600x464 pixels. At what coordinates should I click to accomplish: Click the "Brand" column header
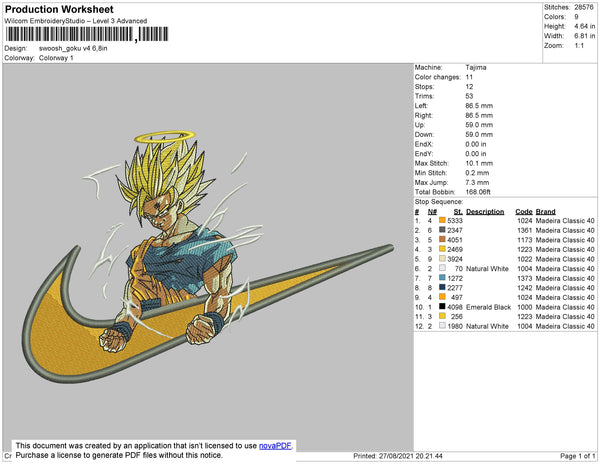pos(546,212)
